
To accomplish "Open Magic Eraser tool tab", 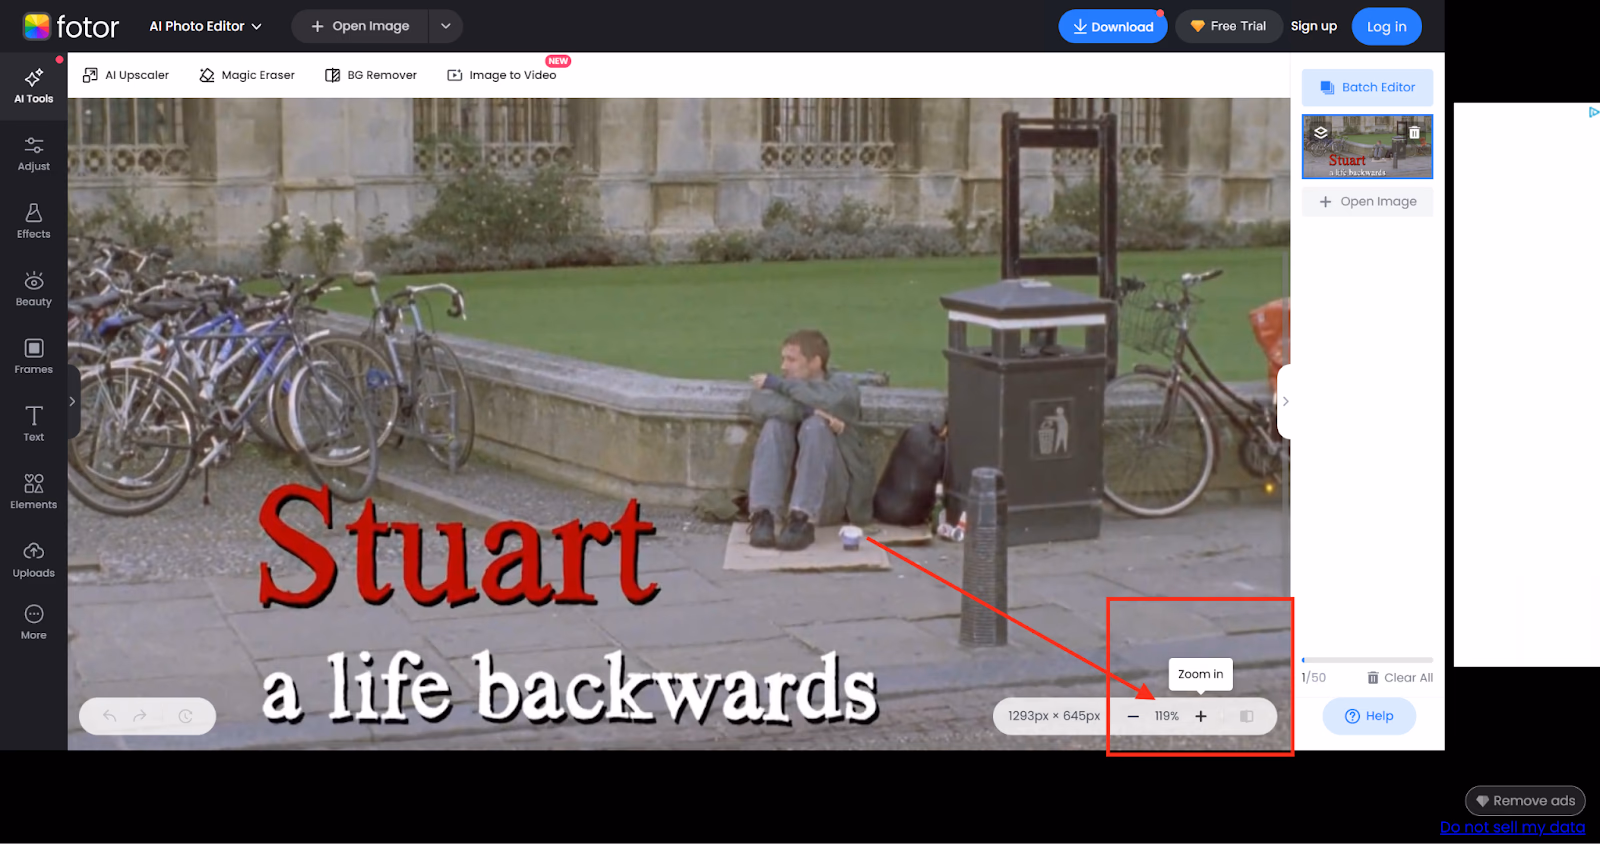I will (x=247, y=75).
